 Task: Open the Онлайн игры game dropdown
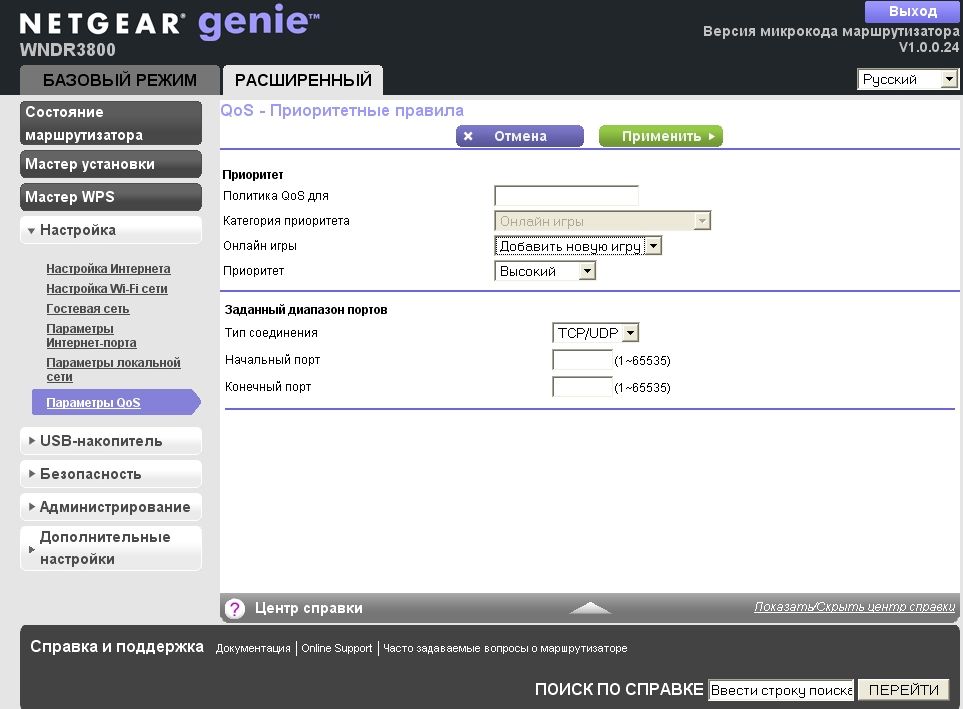[578, 246]
